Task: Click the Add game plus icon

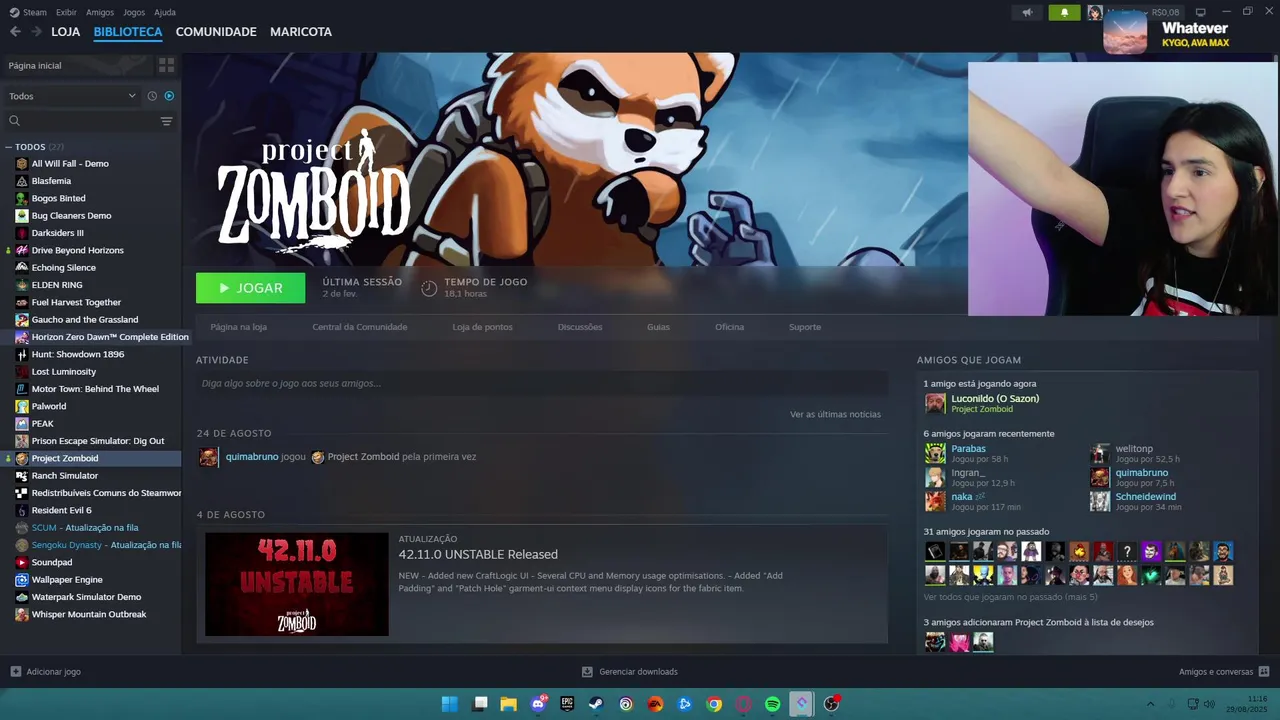Action: (x=15, y=672)
